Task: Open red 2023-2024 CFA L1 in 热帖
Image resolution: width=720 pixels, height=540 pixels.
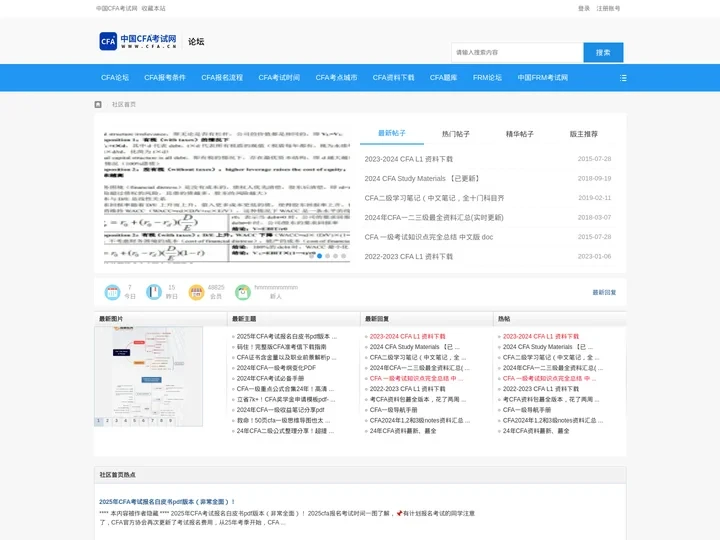Action: click(540, 336)
